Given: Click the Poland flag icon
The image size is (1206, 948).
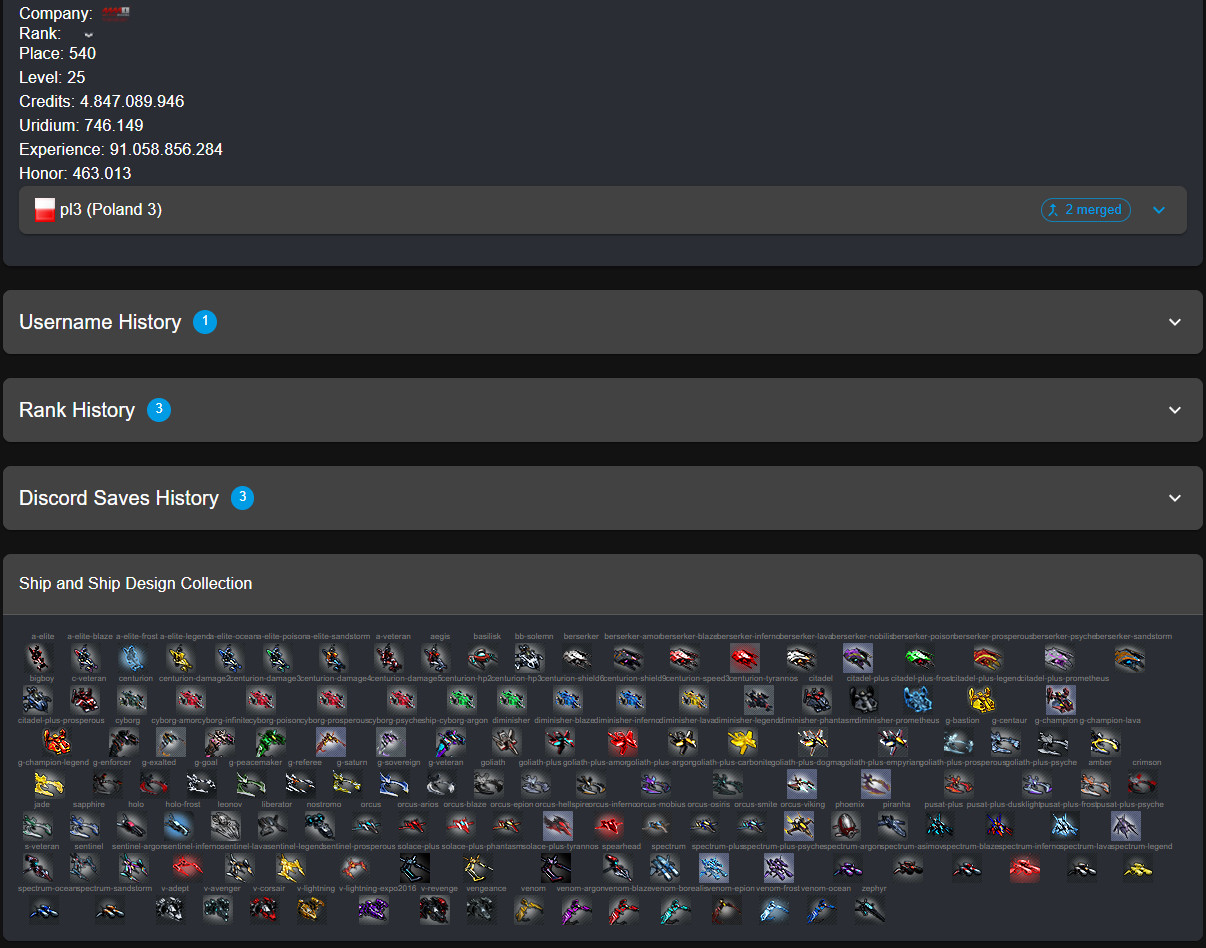Looking at the screenshot, I should [x=45, y=210].
